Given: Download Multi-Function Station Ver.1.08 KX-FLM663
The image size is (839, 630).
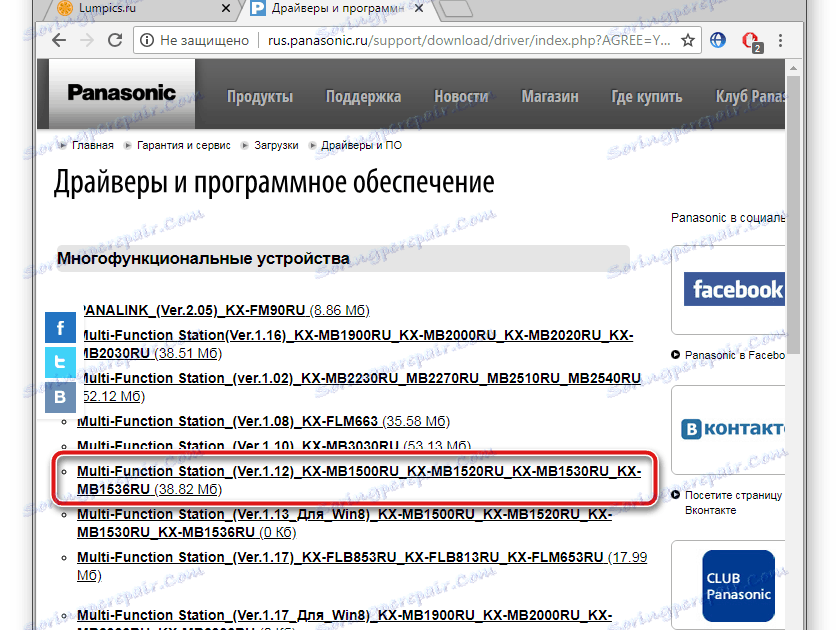Looking at the screenshot, I should [263, 422].
